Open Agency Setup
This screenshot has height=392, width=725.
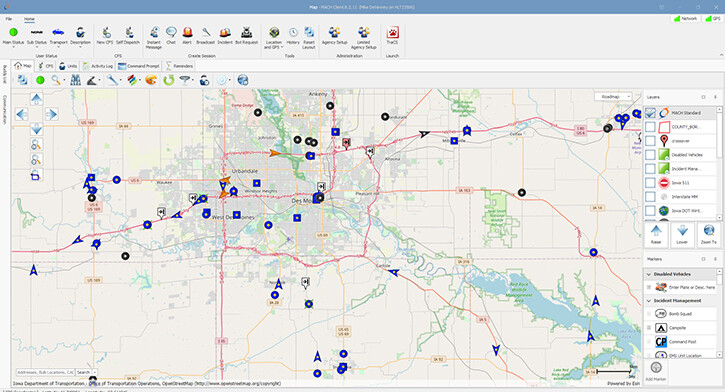click(334, 36)
